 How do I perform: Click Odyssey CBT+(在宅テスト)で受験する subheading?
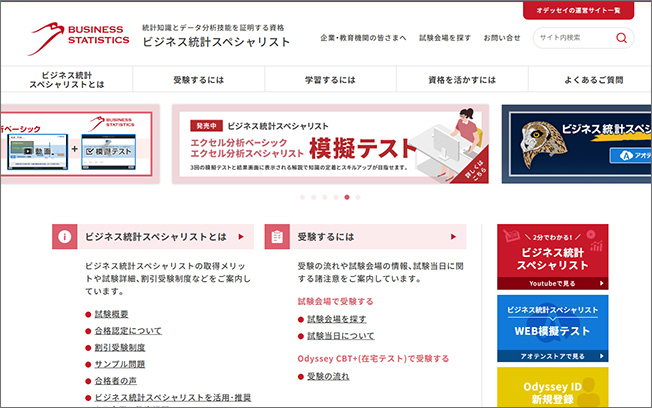[x=373, y=359]
